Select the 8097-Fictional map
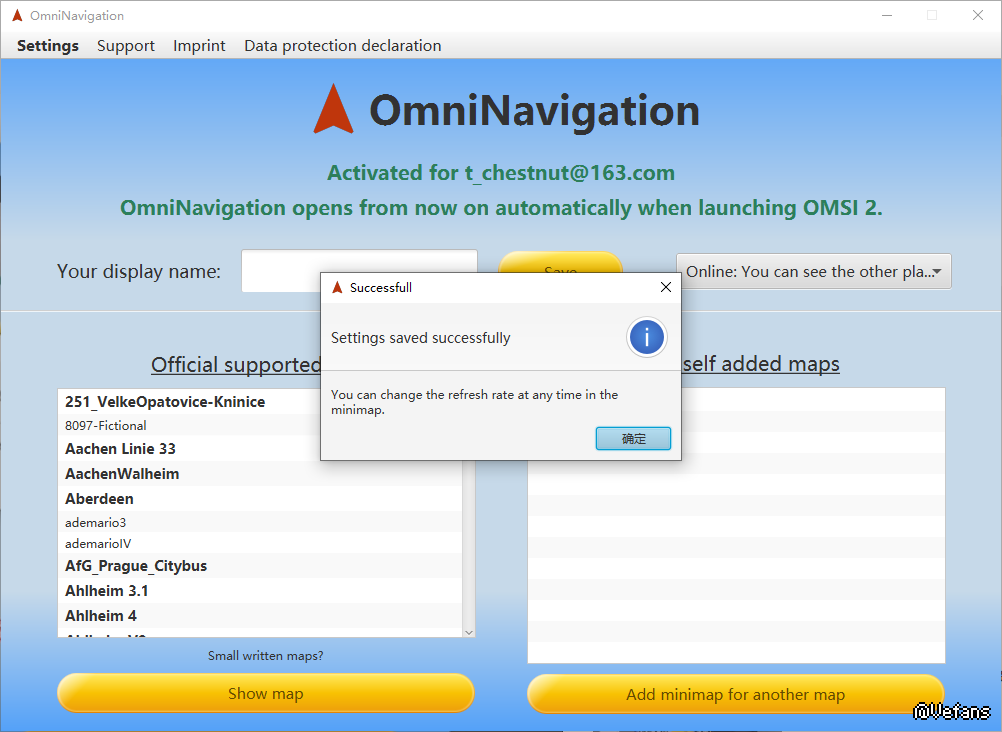This screenshot has height=732, width=1002. [x=259, y=425]
